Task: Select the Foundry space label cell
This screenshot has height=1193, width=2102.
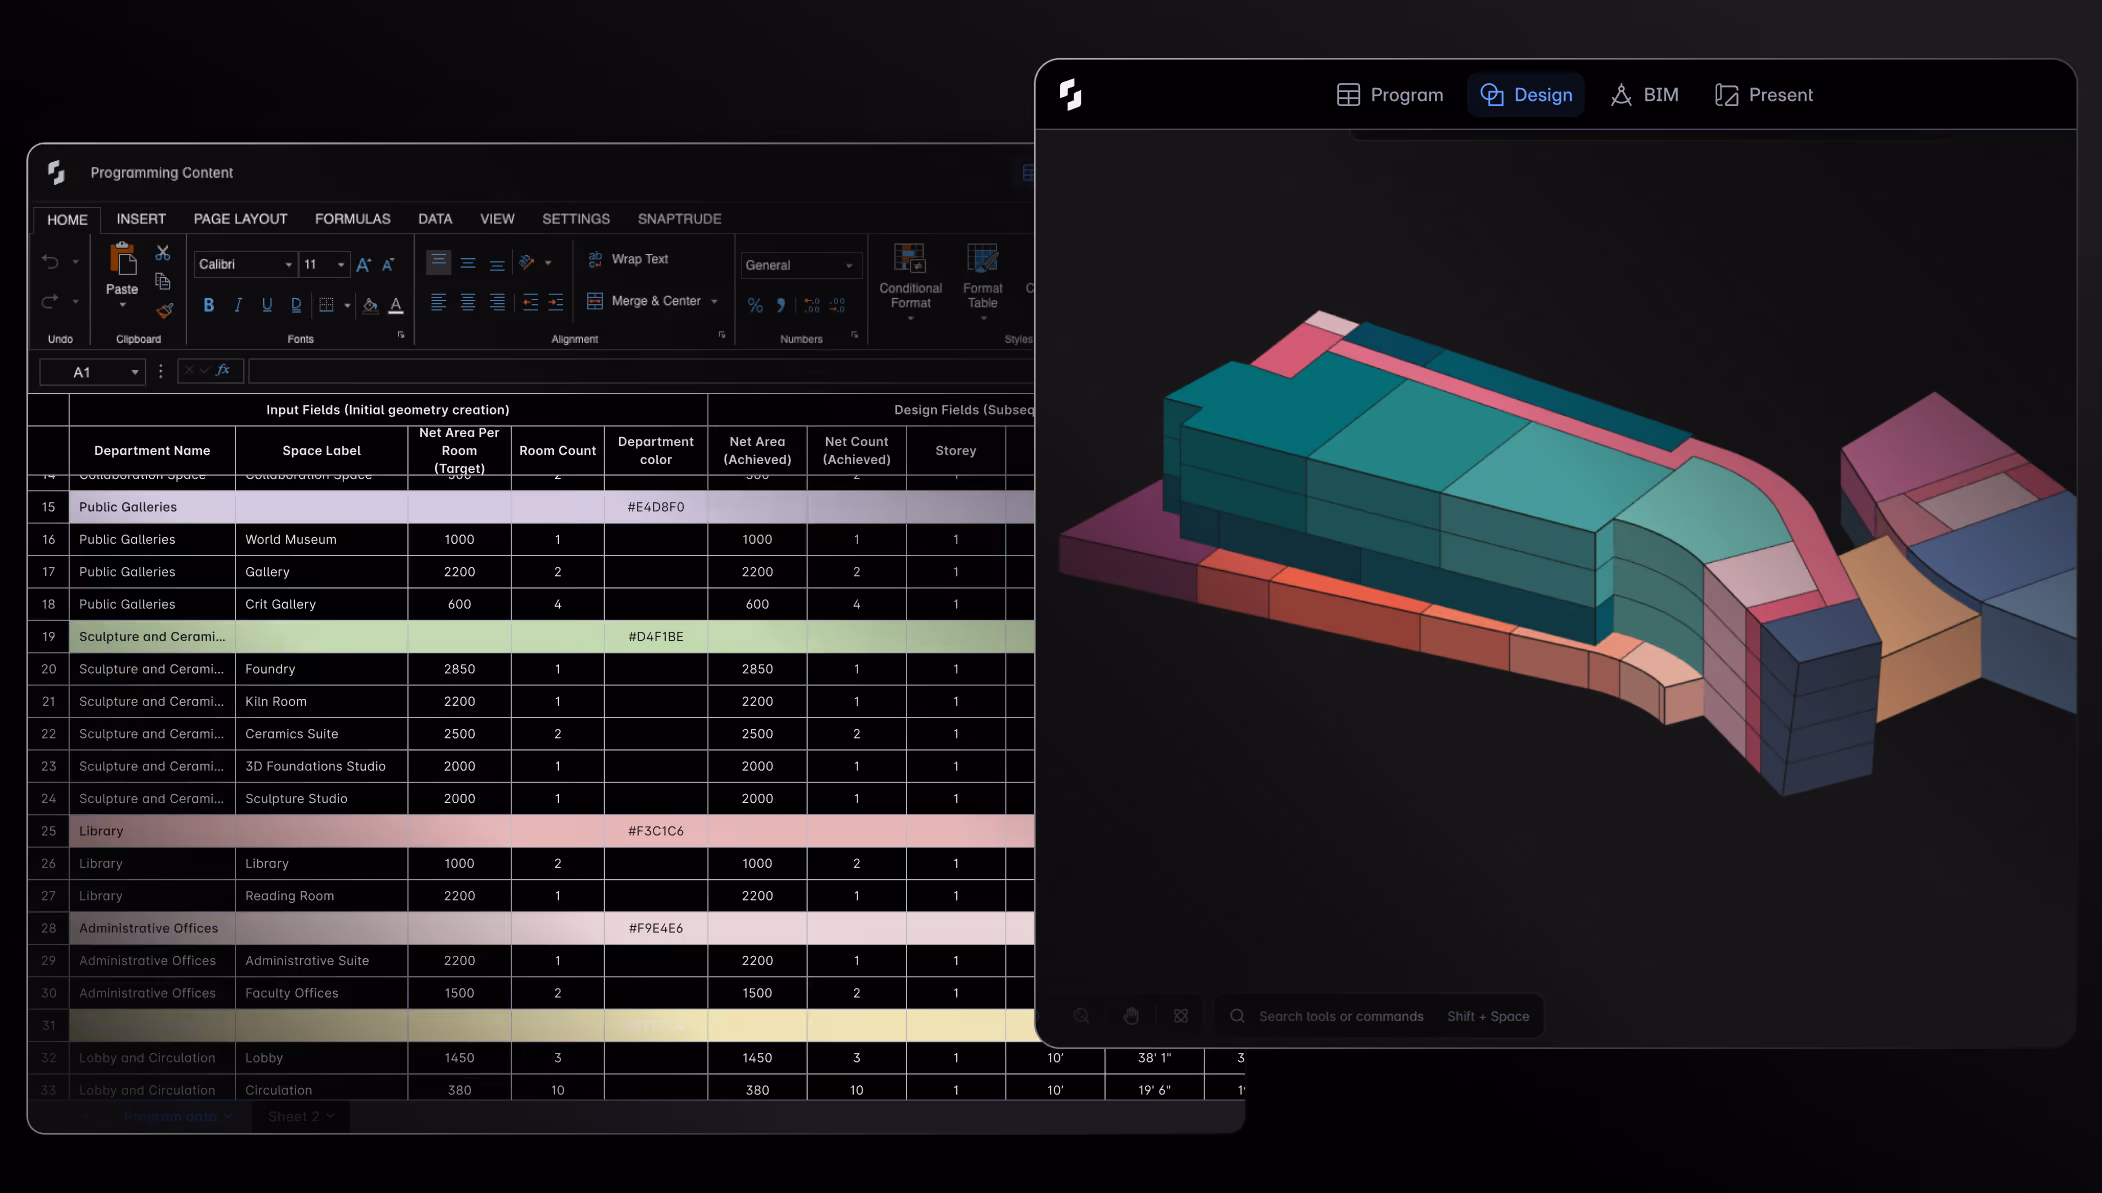Action: [321, 669]
